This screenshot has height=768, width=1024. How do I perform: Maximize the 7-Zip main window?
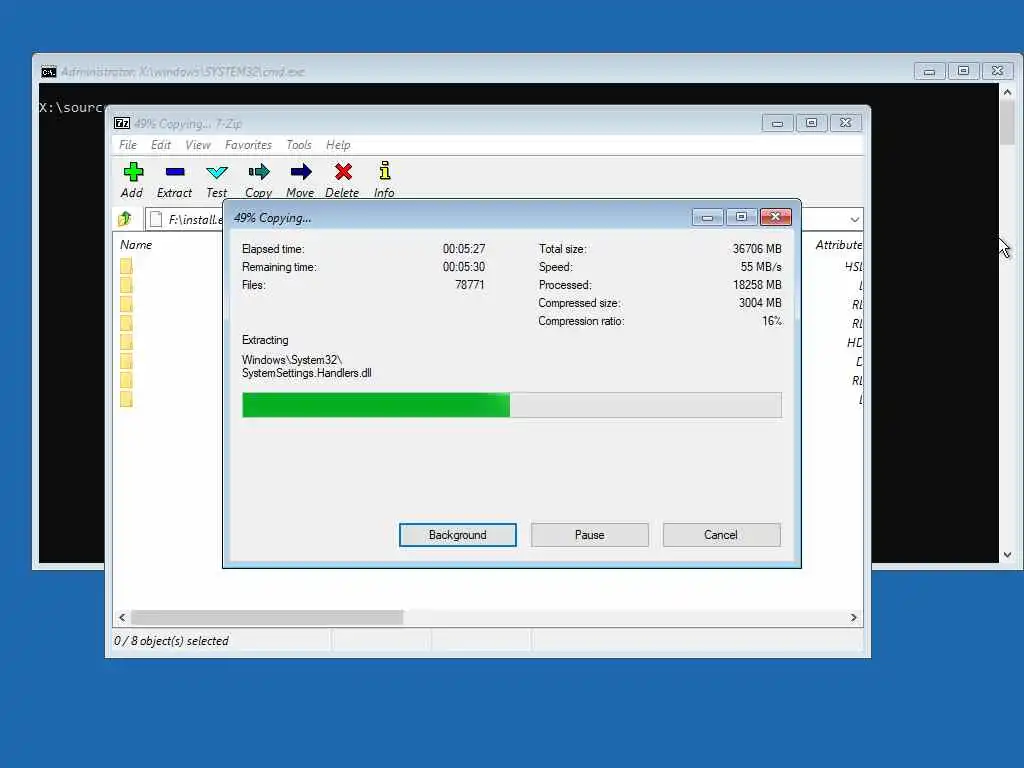pyautogui.click(x=811, y=123)
